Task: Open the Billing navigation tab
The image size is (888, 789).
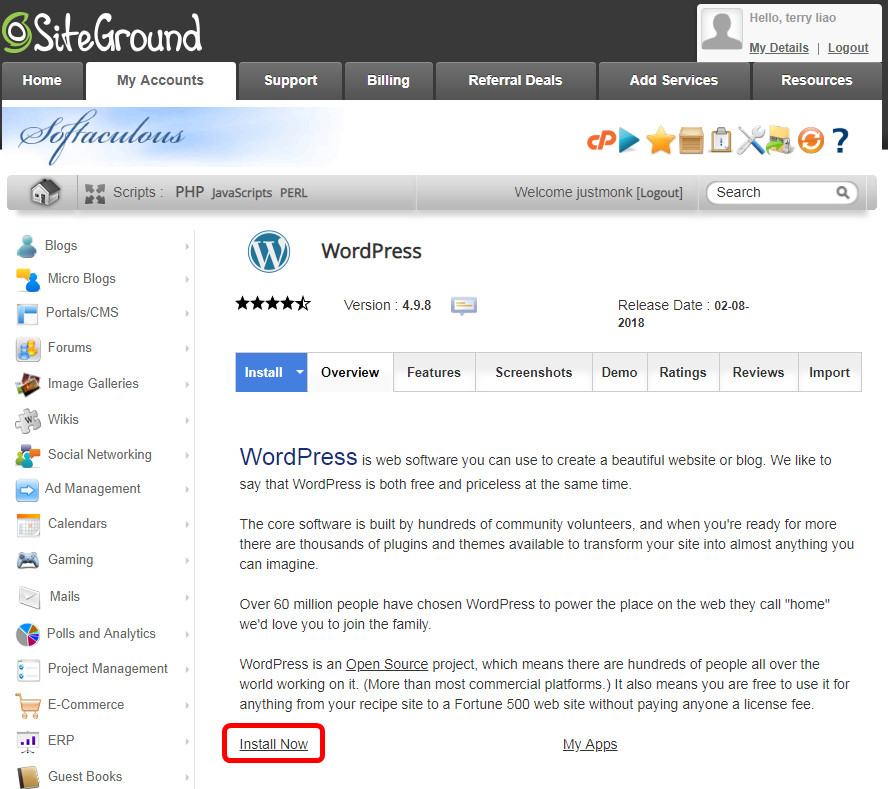Action: [388, 80]
